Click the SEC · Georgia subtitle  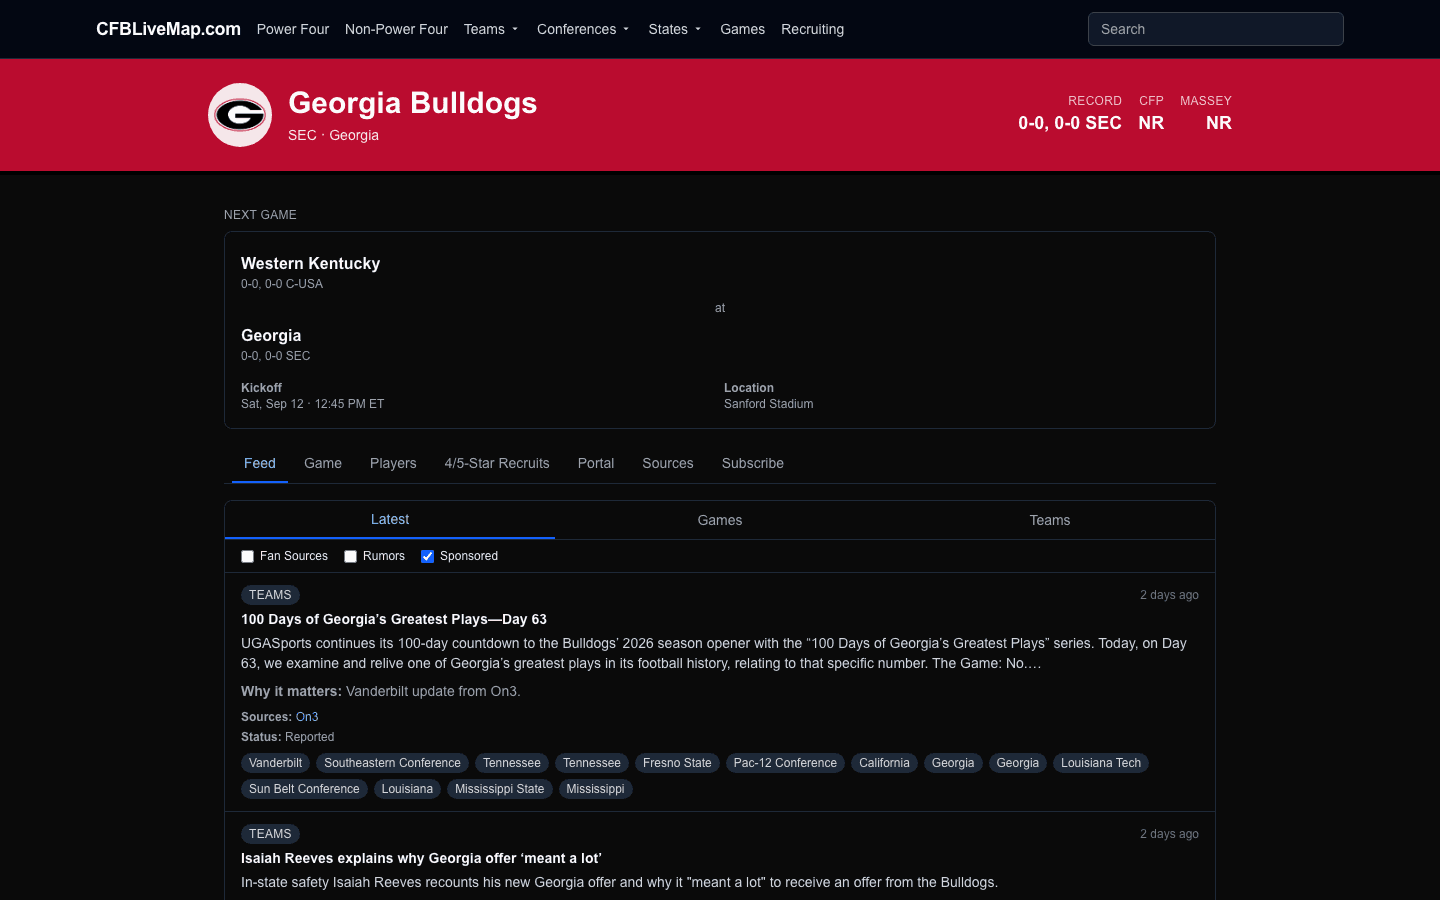(x=333, y=135)
